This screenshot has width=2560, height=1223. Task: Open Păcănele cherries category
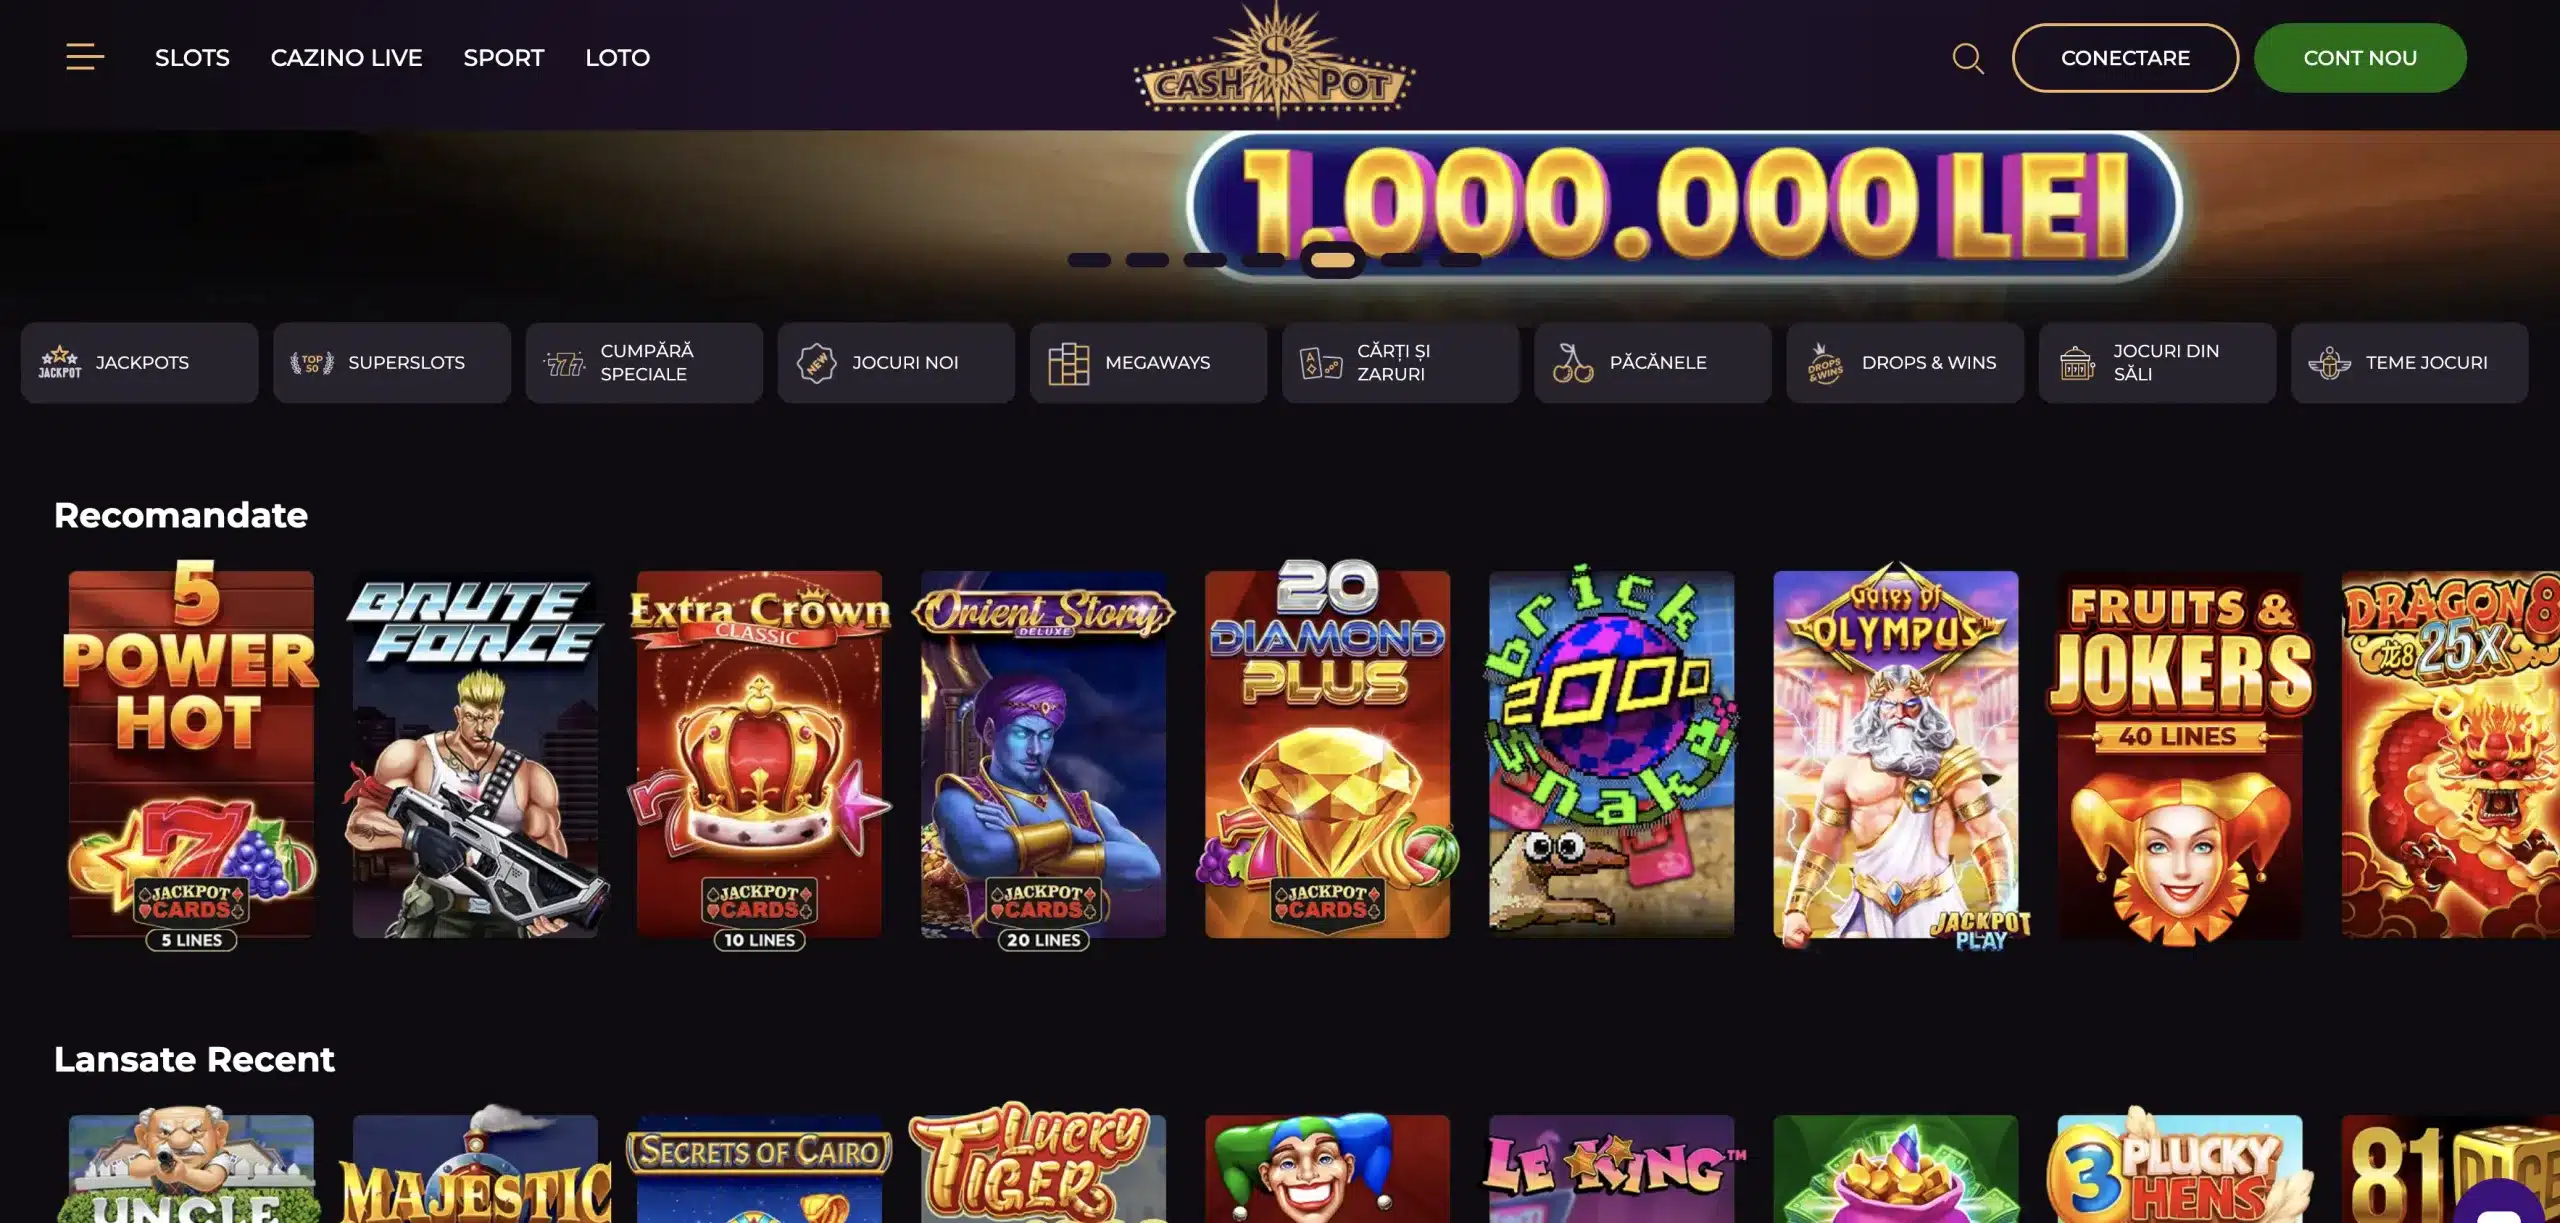coord(1652,362)
